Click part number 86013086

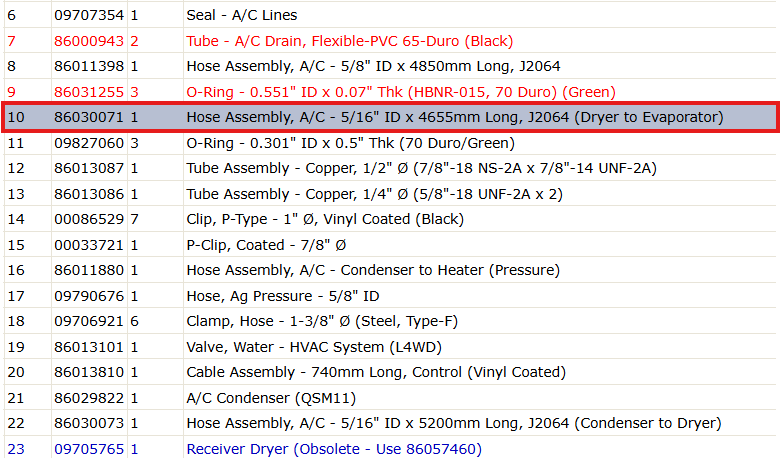click(89, 194)
